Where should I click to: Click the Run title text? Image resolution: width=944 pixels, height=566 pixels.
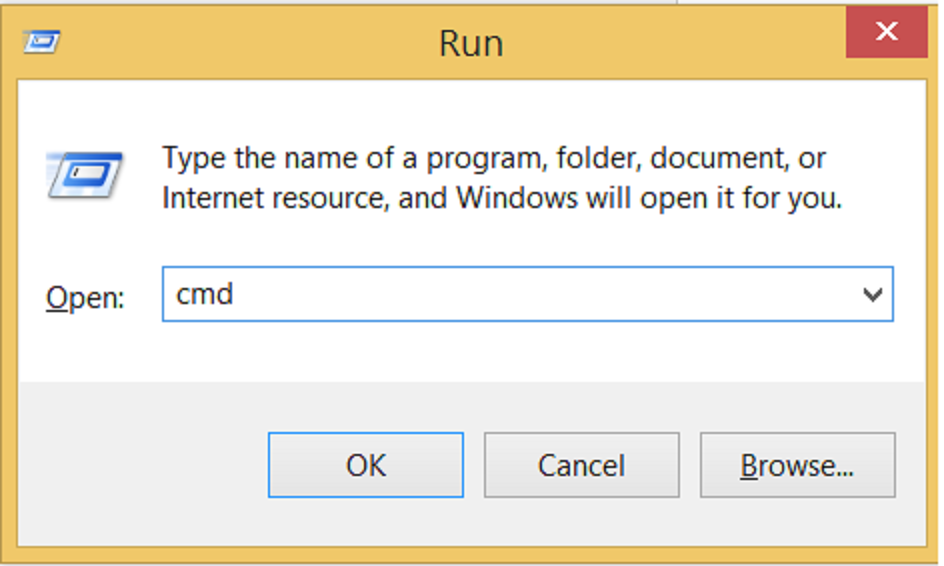coord(470,43)
